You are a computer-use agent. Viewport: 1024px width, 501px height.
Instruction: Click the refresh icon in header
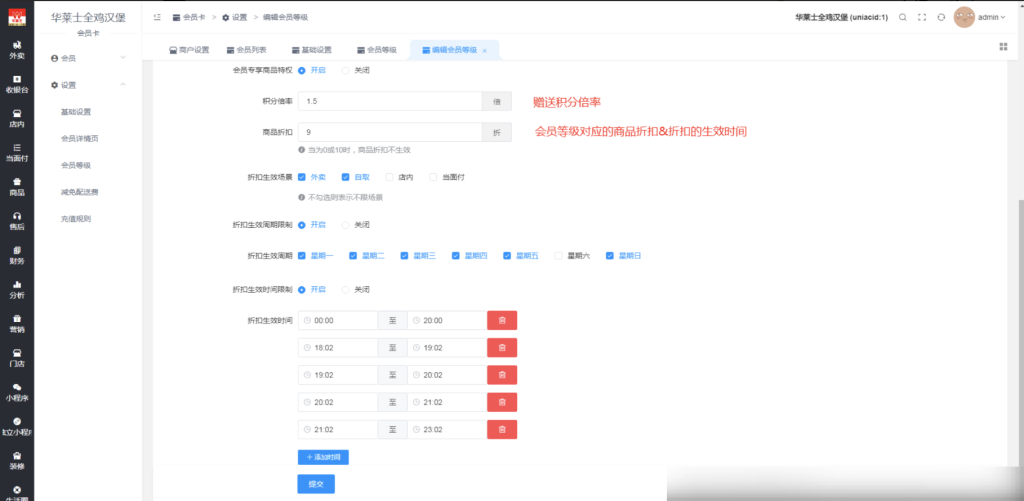coord(941,18)
